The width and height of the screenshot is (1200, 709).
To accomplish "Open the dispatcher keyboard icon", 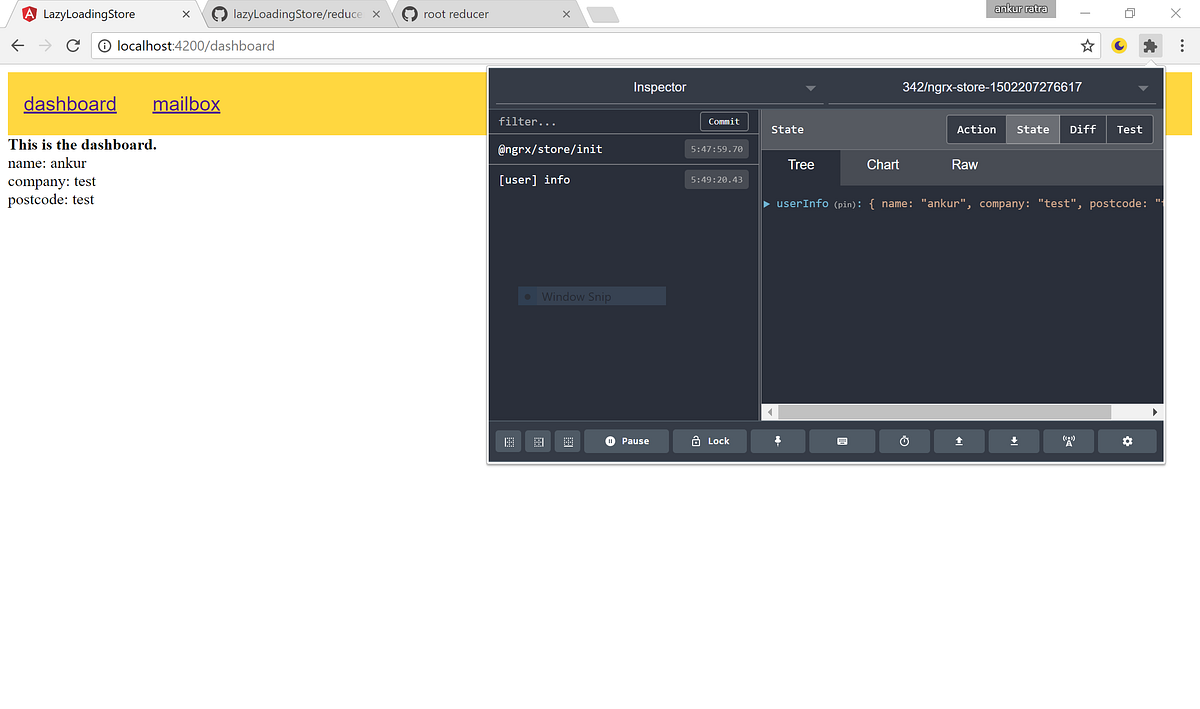I will (x=842, y=441).
